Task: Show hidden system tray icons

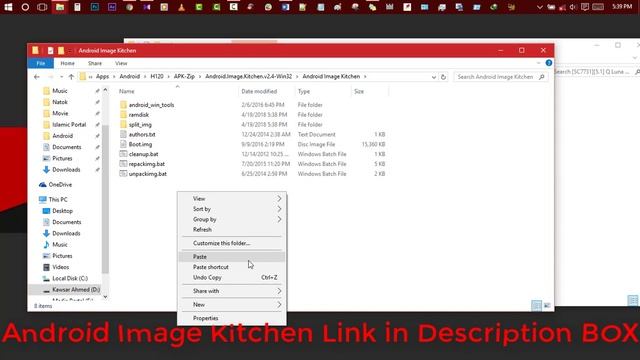Action: click(x=540, y=7)
